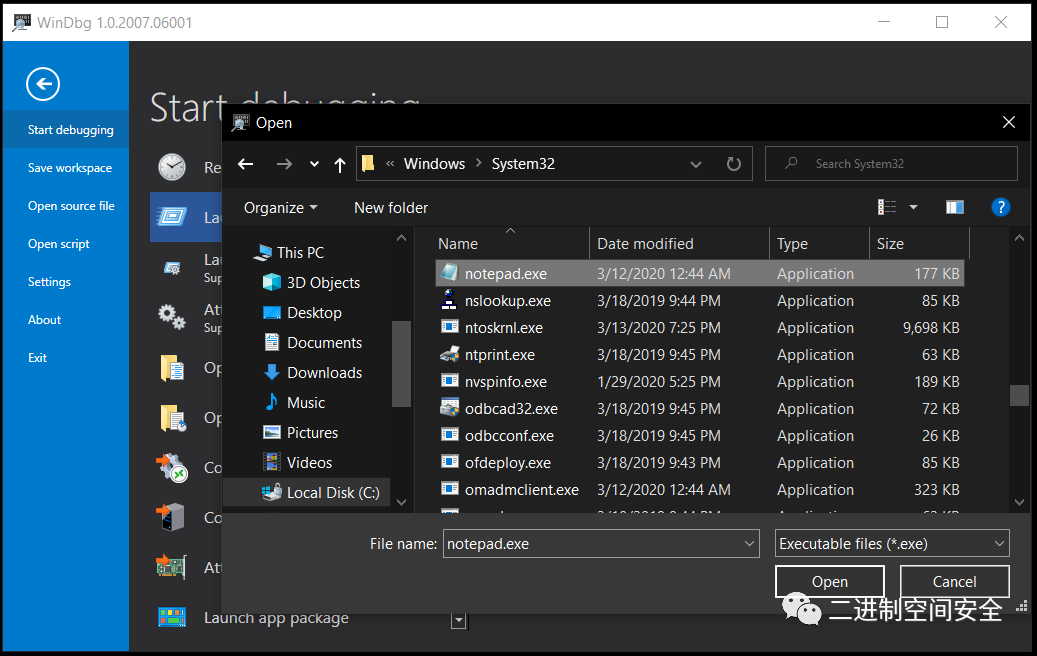
Task: Create a New folder
Action: 391,208
